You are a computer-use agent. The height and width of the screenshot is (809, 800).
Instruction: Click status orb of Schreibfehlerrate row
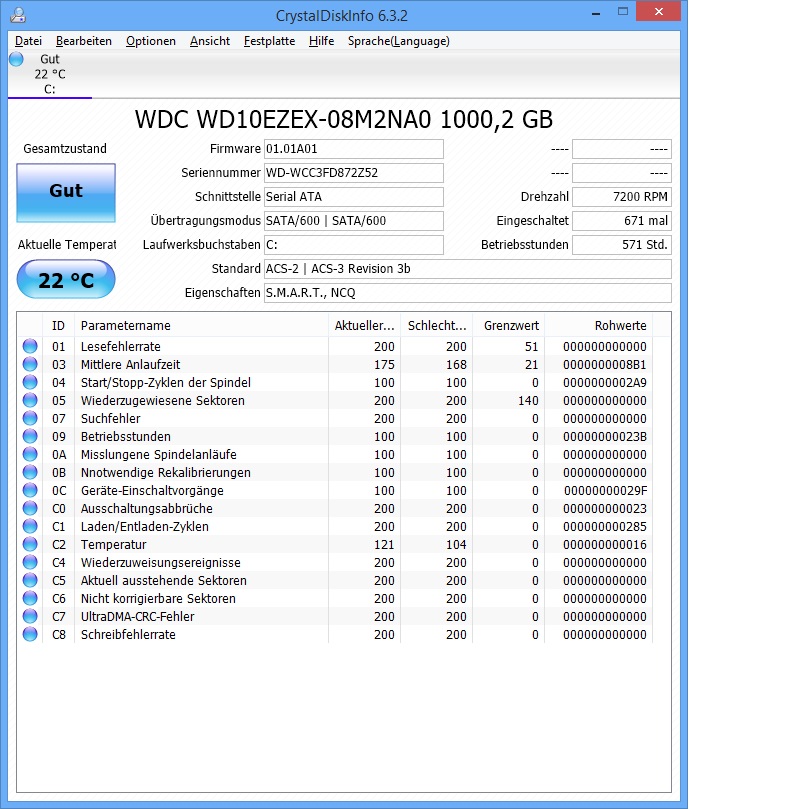click(30, 634)
